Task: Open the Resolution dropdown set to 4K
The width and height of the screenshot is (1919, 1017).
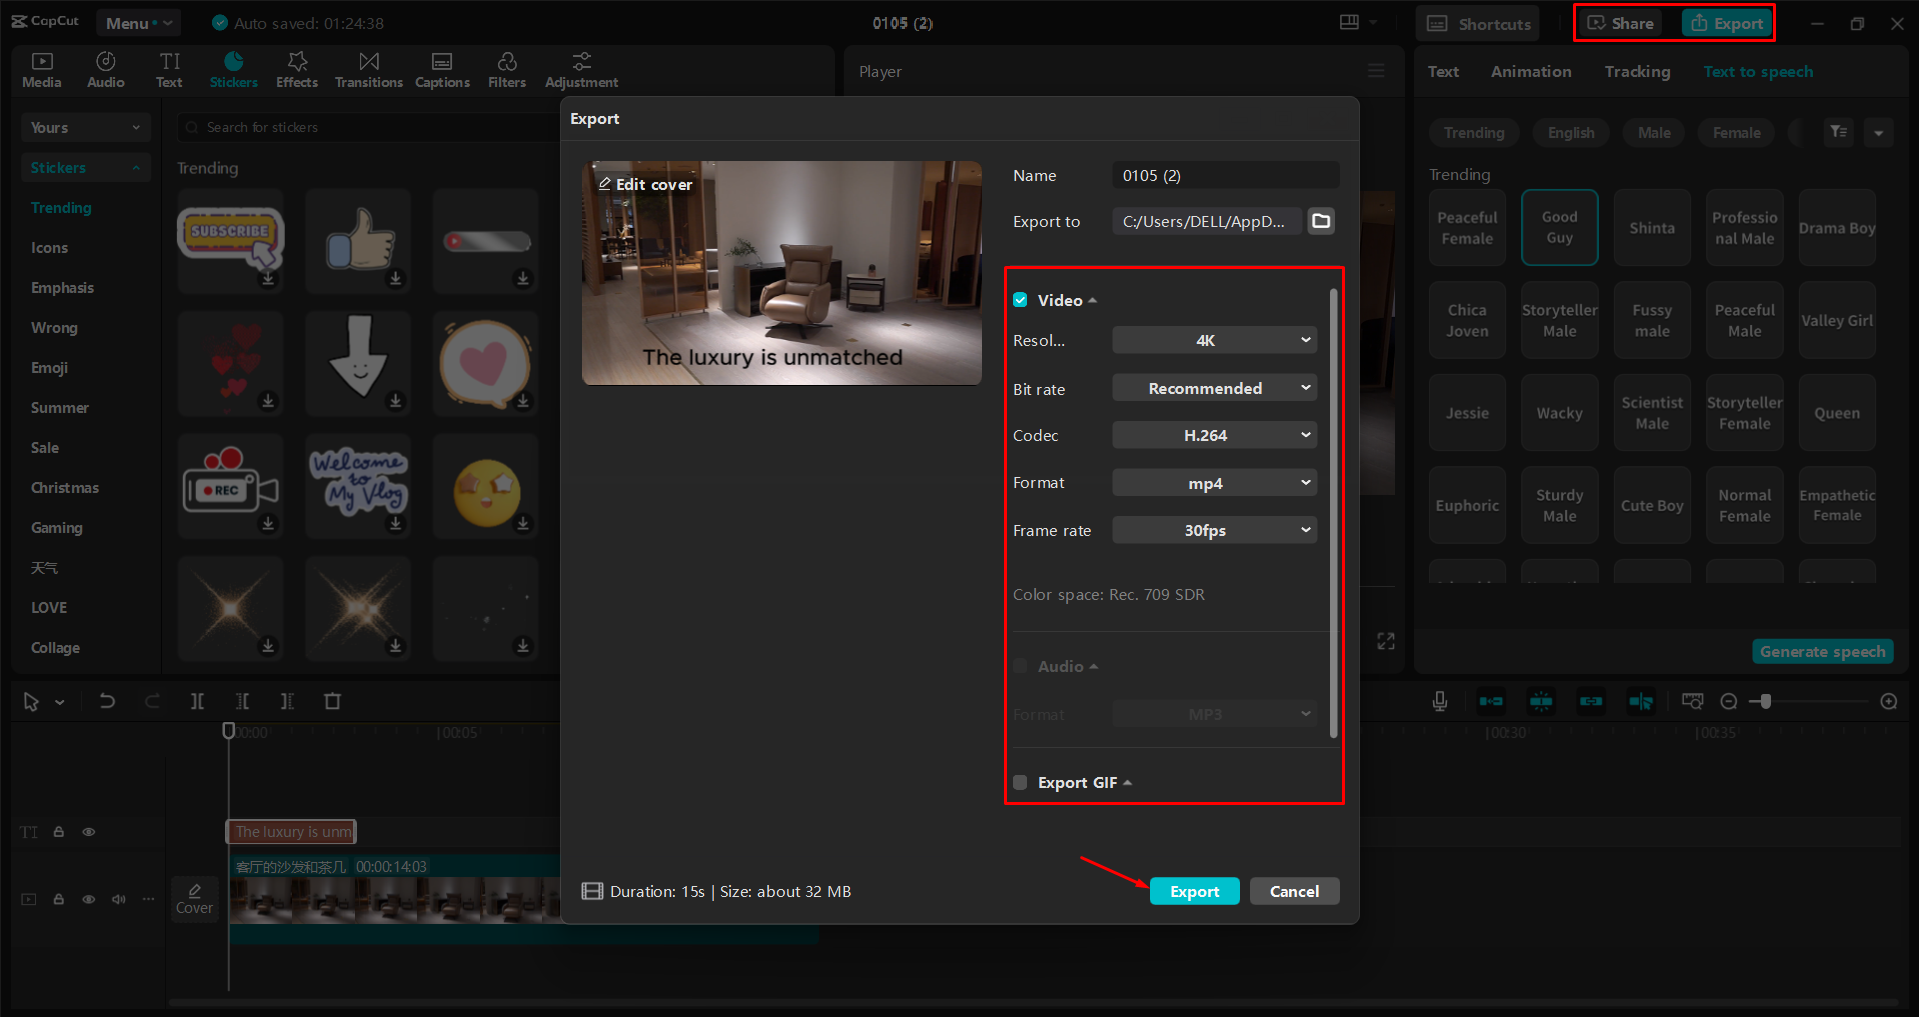Action: pos(1213,340)
